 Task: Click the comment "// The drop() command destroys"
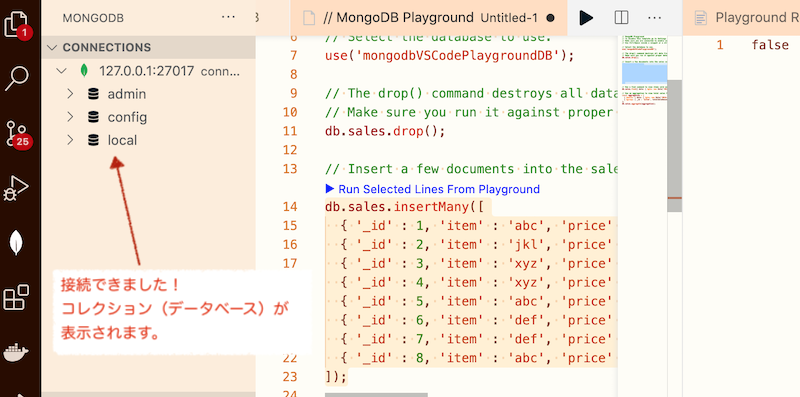(471, 93)
